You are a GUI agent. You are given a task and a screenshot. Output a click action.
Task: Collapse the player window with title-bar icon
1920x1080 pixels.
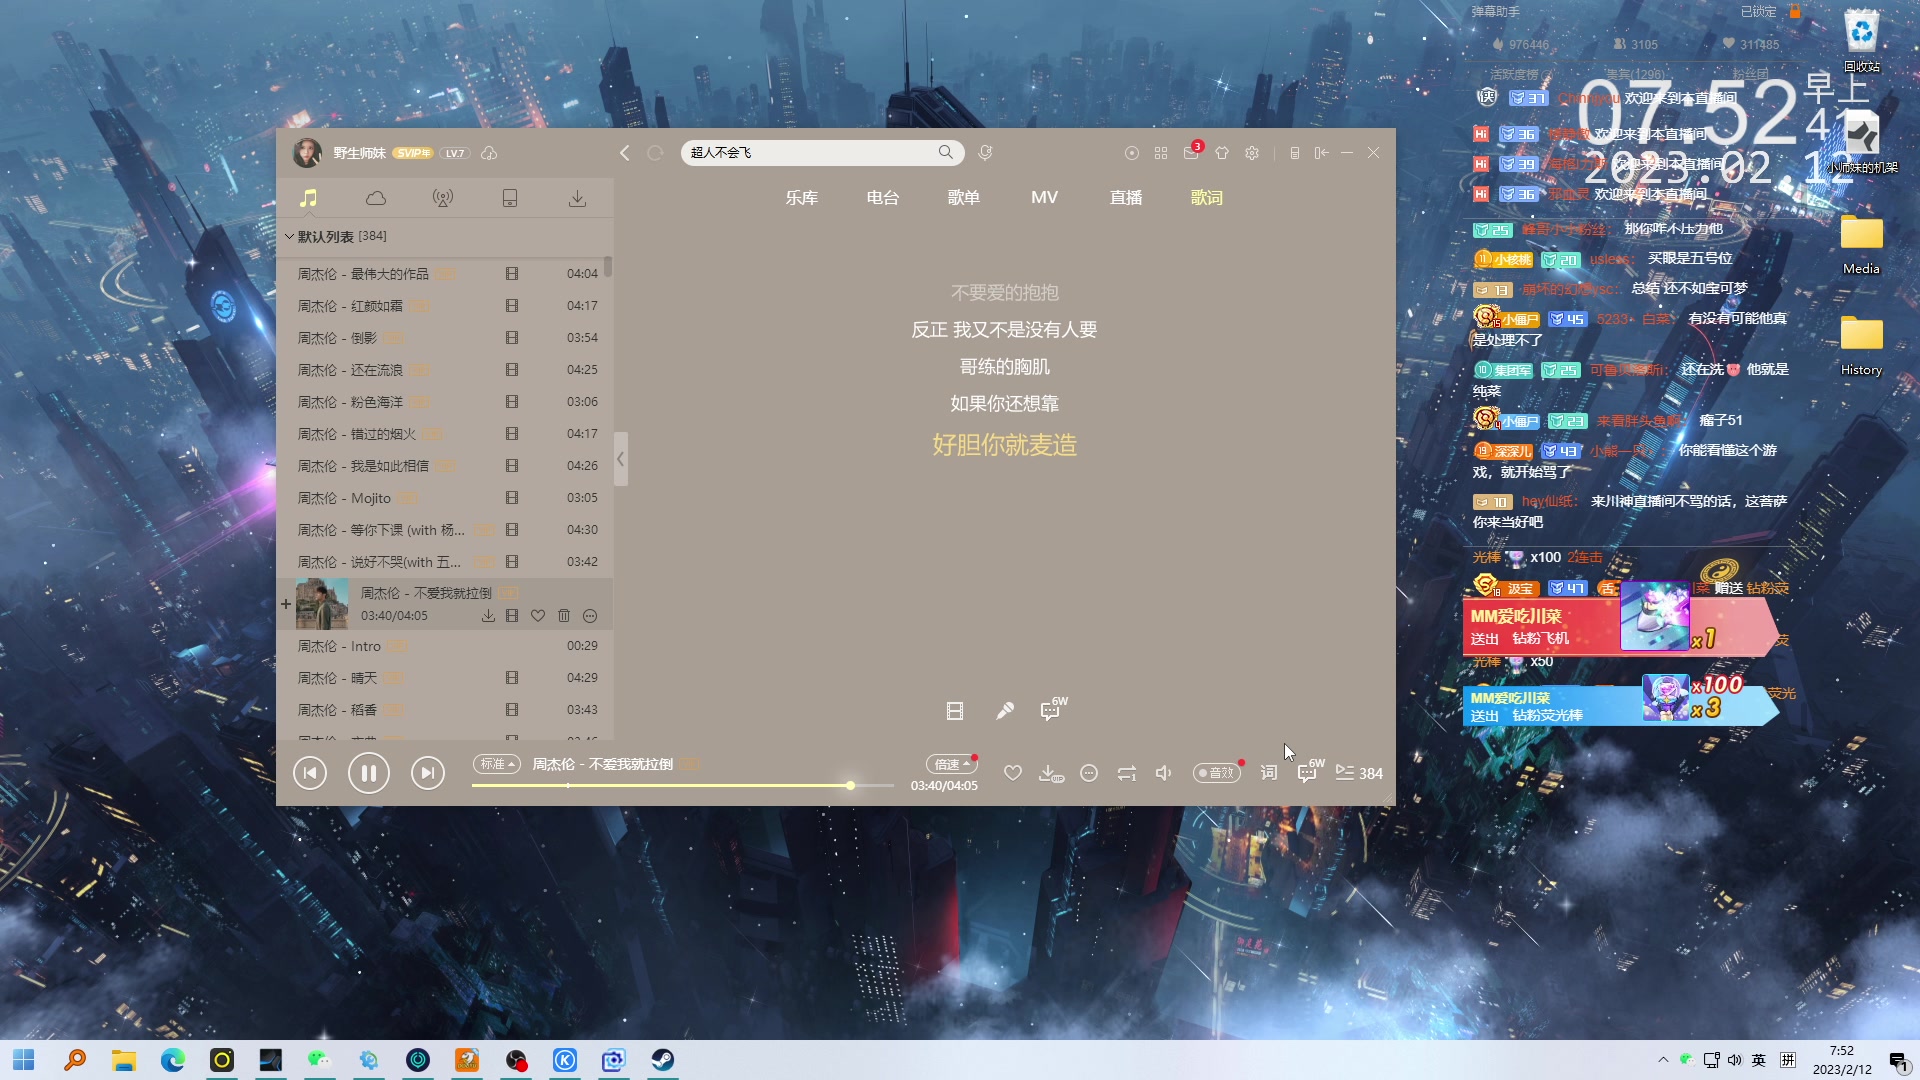(x=1321, y=153)
